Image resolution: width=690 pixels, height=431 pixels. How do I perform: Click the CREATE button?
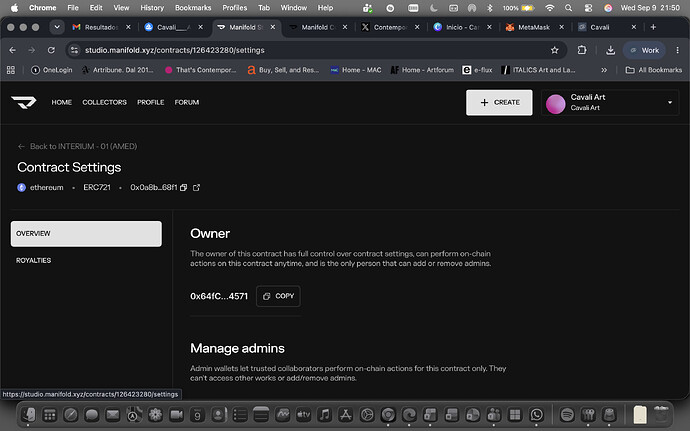499,102
